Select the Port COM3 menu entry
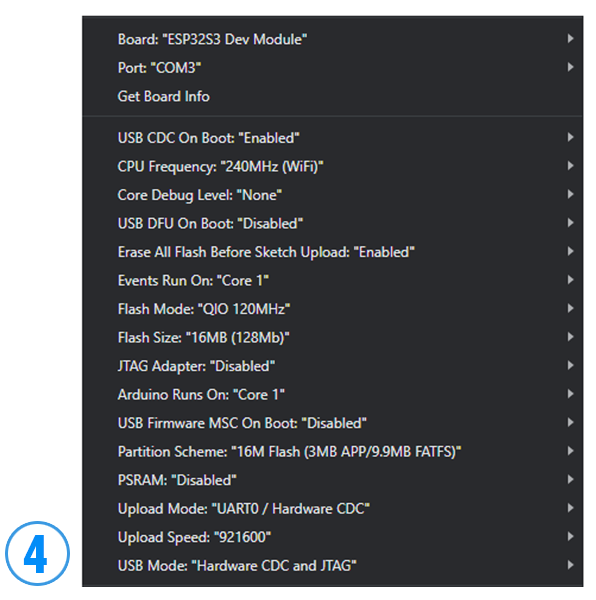The width and height of the screenshot is (596, 600). [x=332, y=68]
